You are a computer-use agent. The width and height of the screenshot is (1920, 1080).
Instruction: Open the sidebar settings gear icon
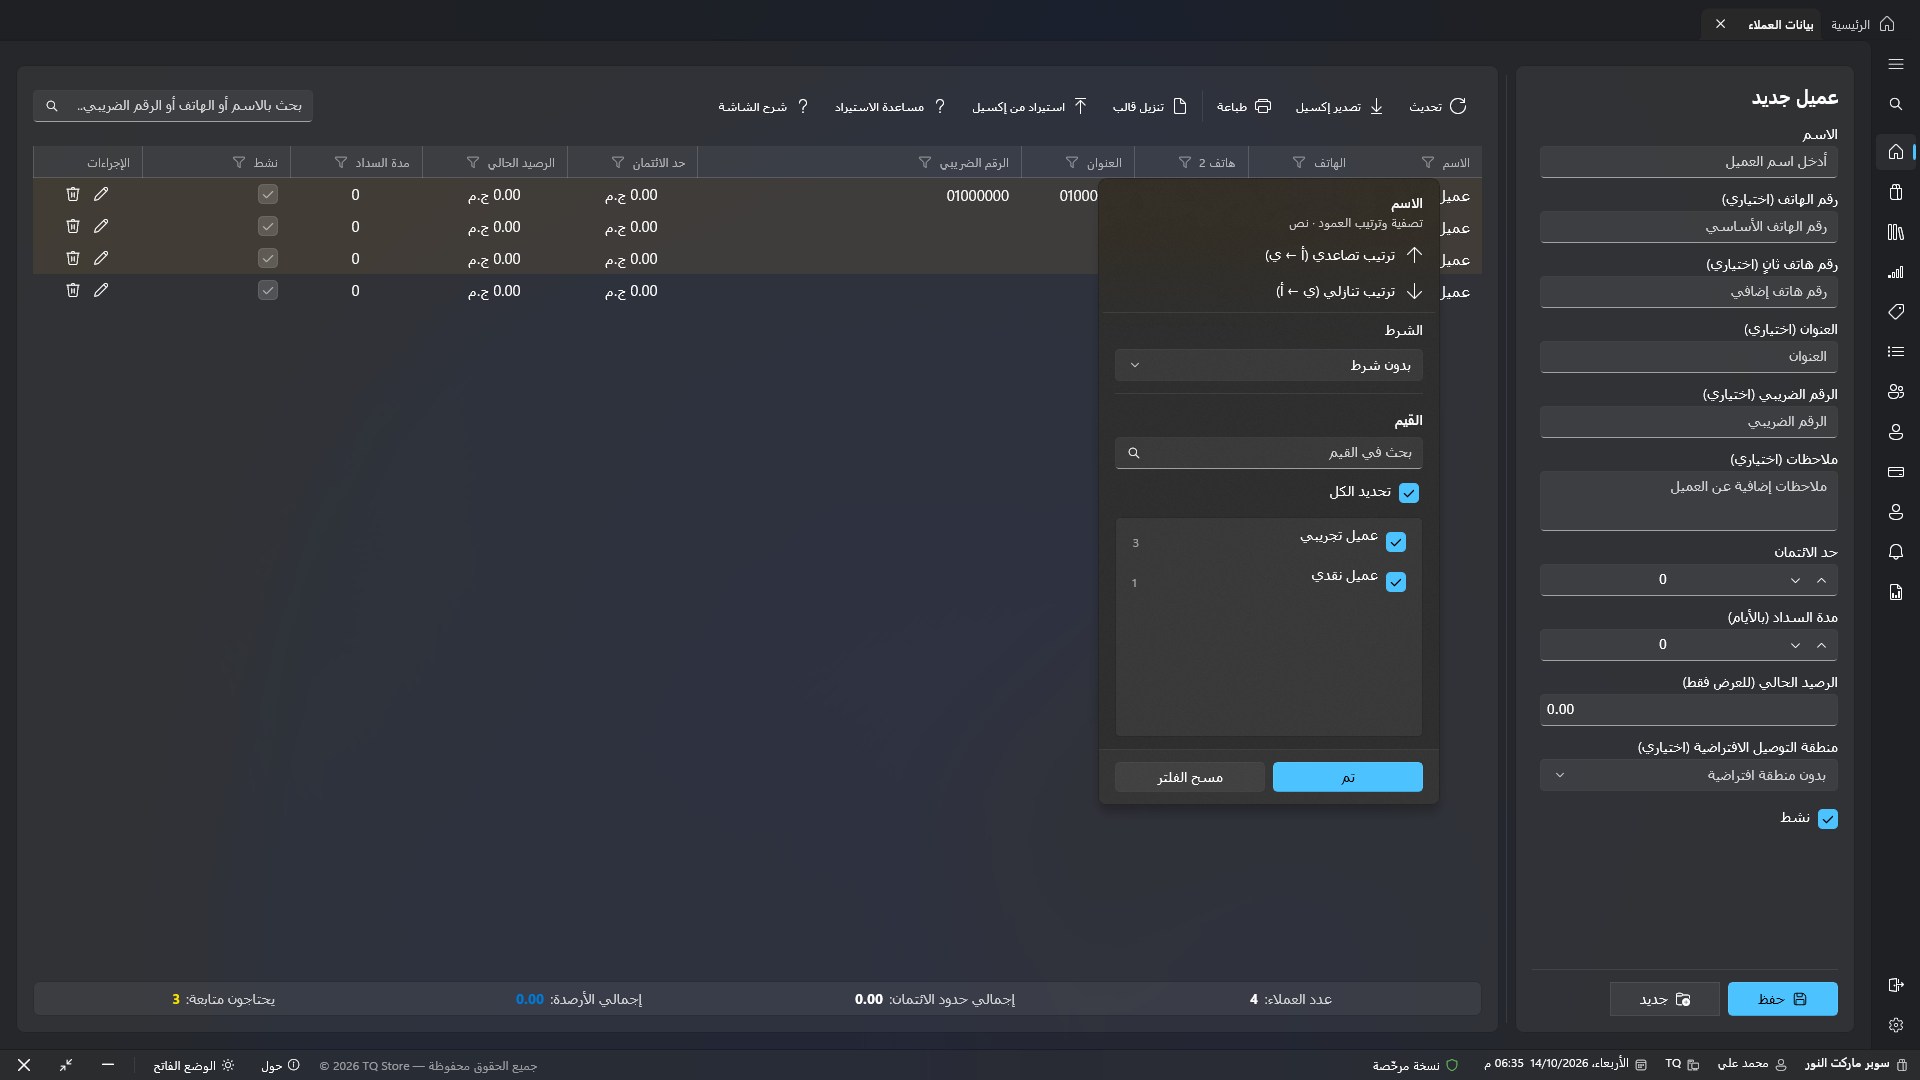[1895, 1025]
